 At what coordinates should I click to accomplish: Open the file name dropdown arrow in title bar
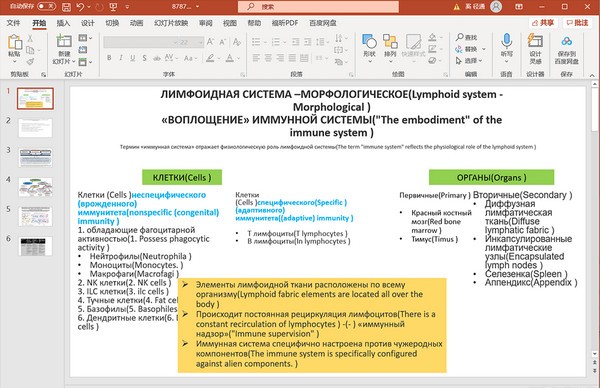click(197, 7)
